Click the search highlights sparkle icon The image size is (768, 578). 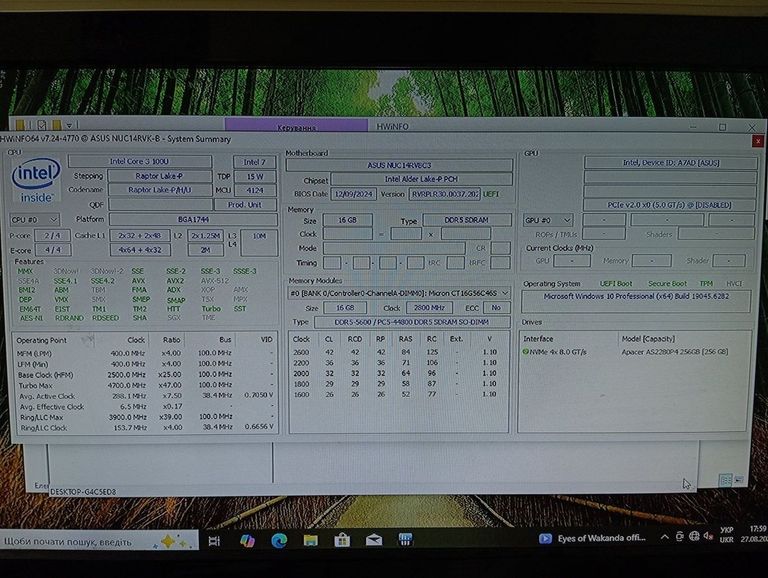click(170, 541)
